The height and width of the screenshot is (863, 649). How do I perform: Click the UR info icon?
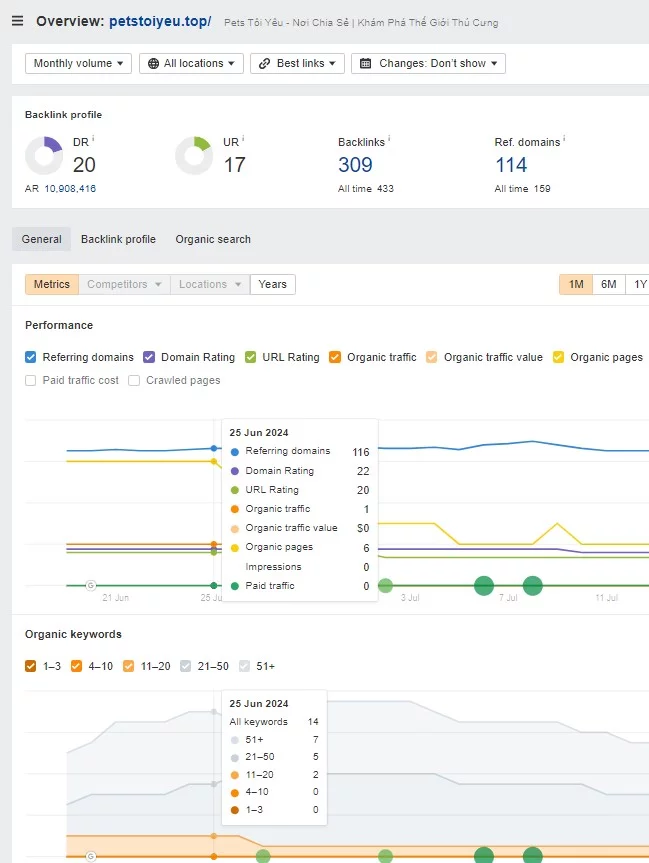point(243,139)
